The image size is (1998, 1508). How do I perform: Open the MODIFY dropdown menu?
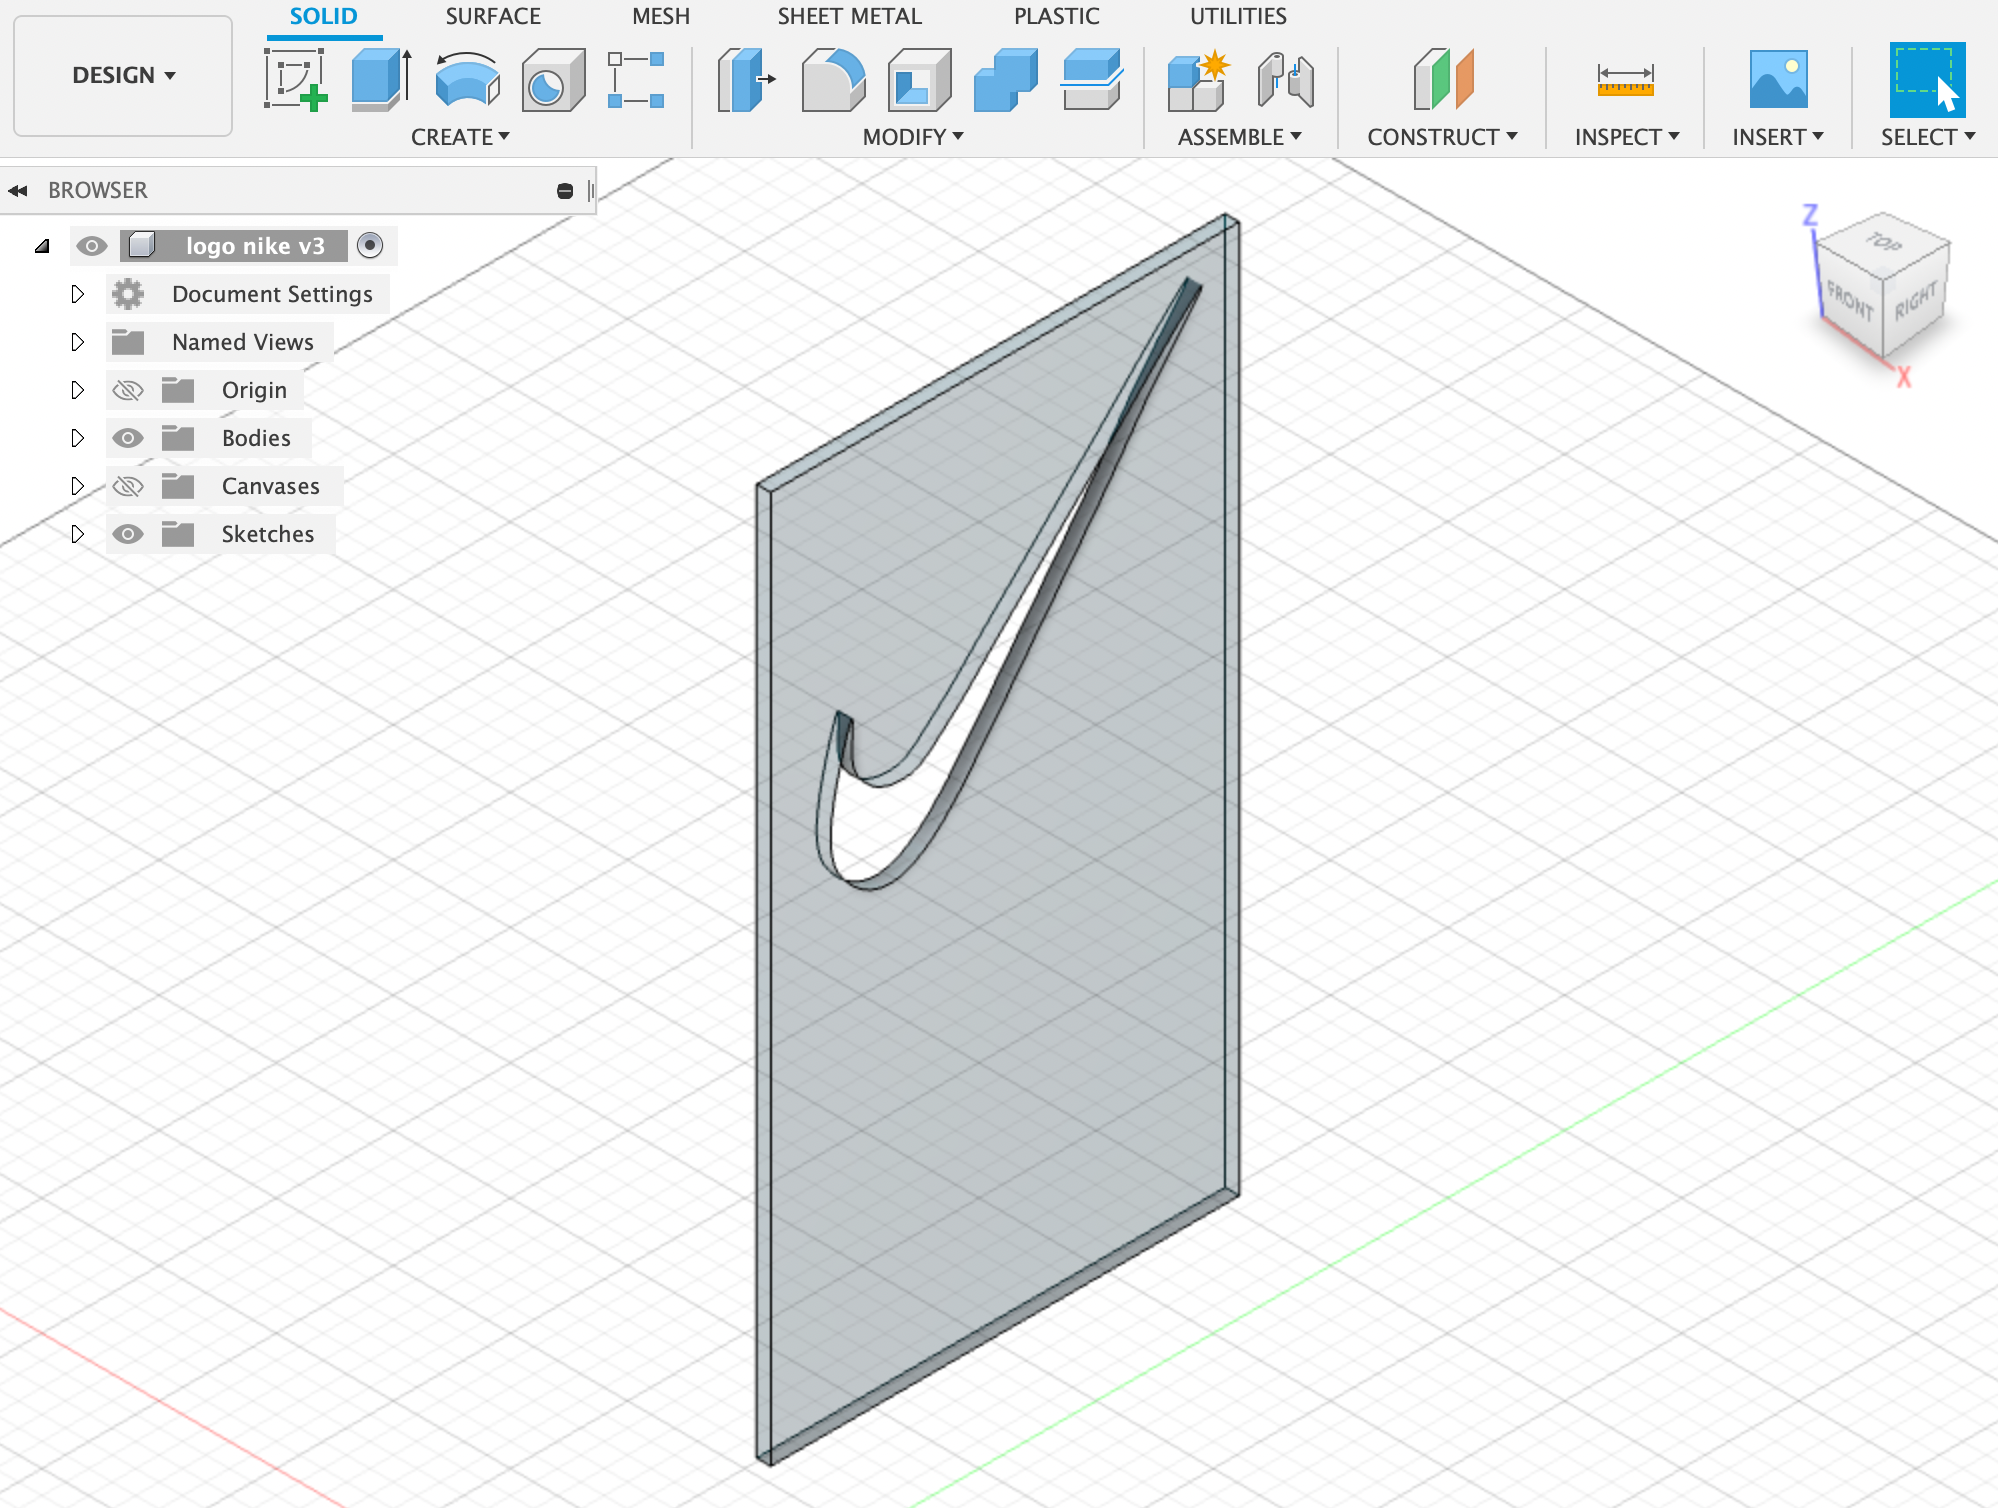tap(913, 137)
